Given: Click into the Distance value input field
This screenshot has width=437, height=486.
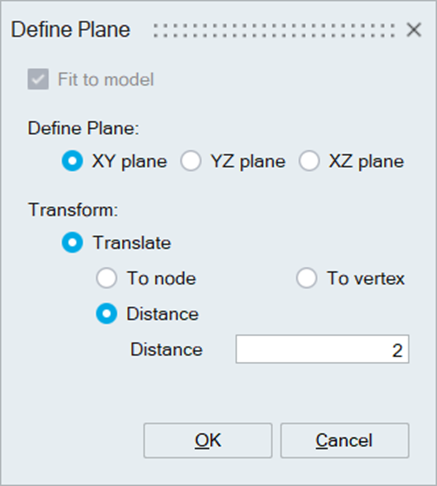Looking at the screenshot, I should pyautogui.click(x=322, y=349).
